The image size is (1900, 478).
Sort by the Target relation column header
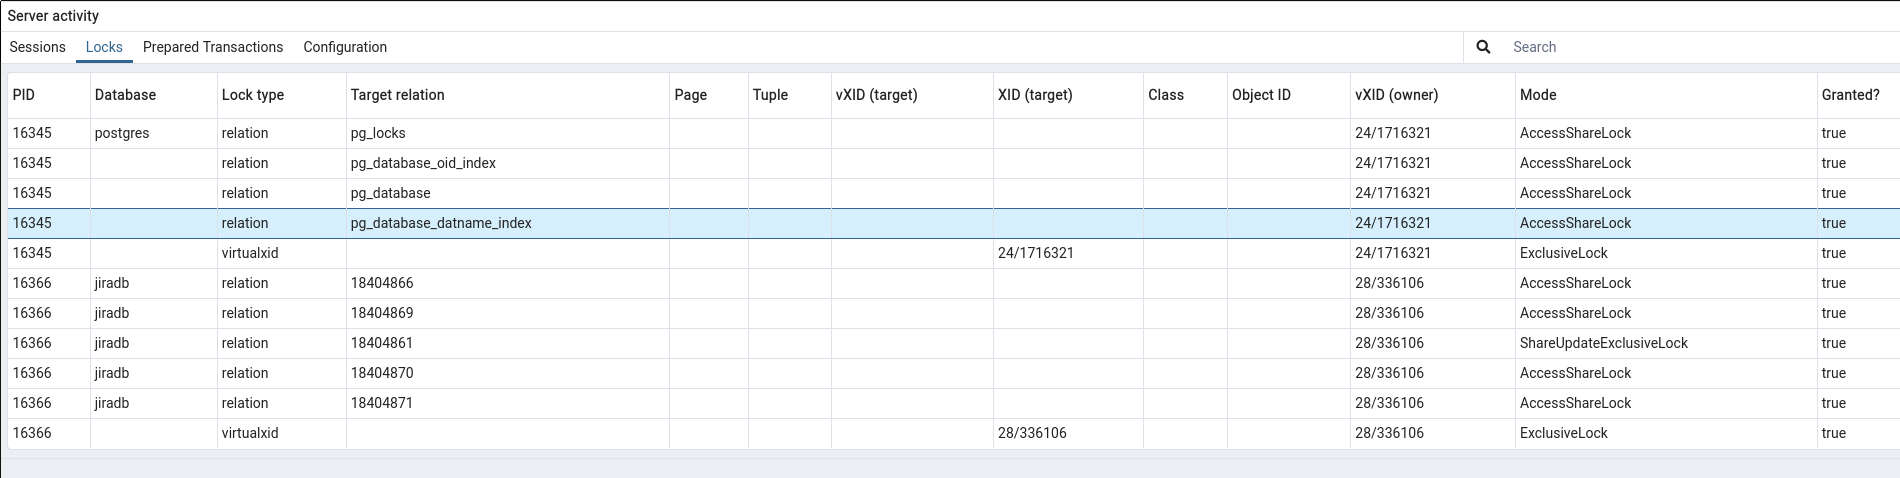point(507,95)
